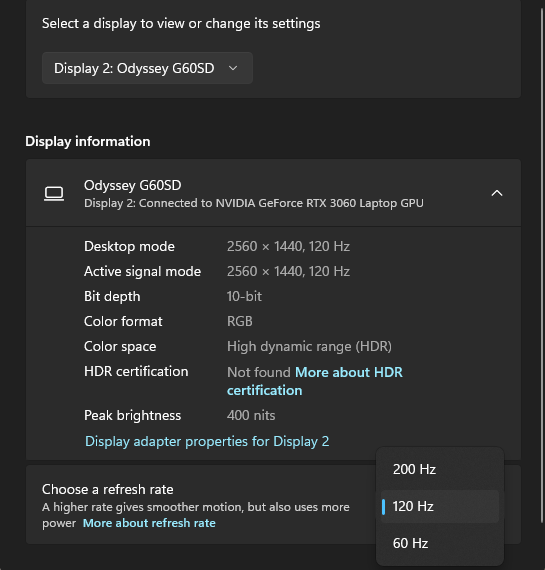Select 60 Hz refresh rate
This screenshot has height=570, width=545.
pyautogui.click(x=440, y=543)
